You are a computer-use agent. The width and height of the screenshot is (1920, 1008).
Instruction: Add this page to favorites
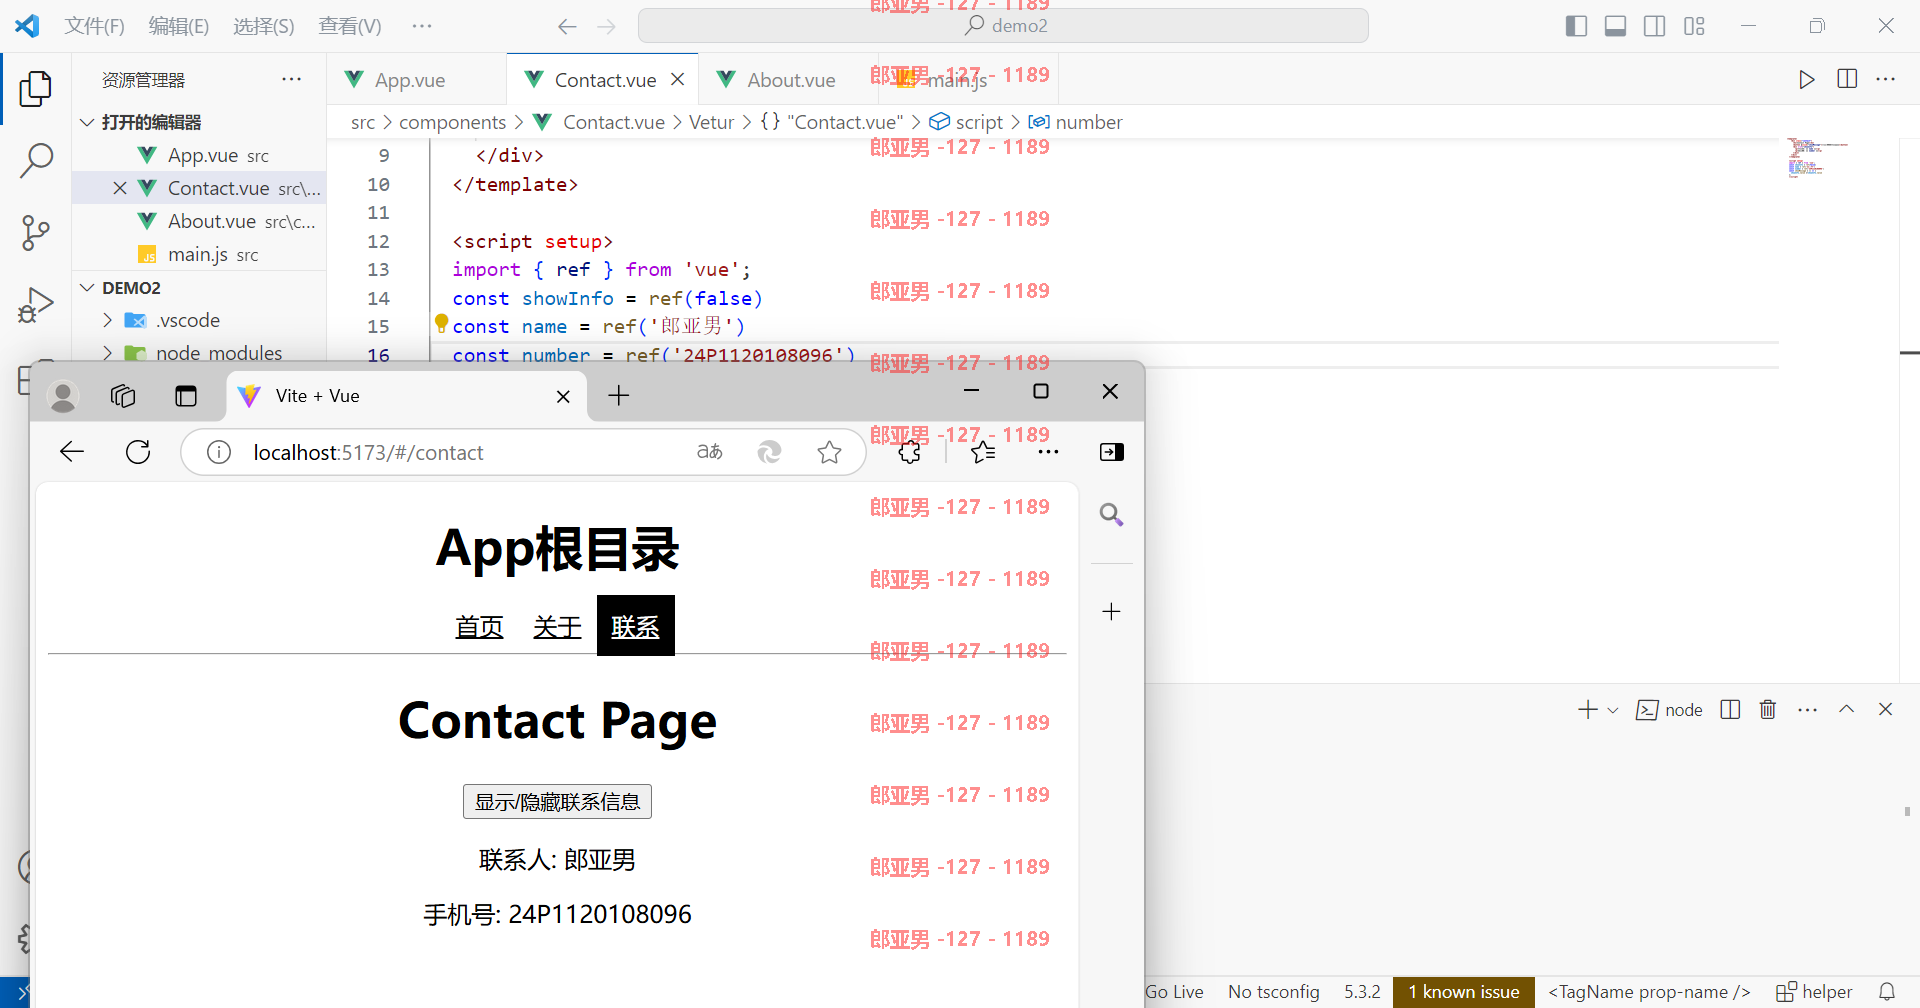click(x=829, y=452)
